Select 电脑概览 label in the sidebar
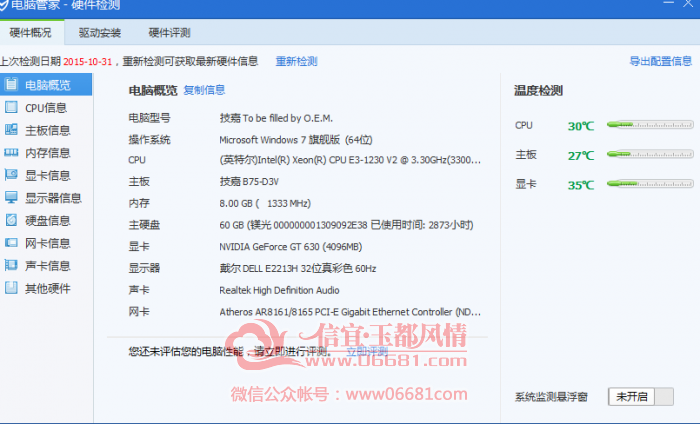Image resolution: width=700 pixels, height=424 pixels. coord(48,85)
